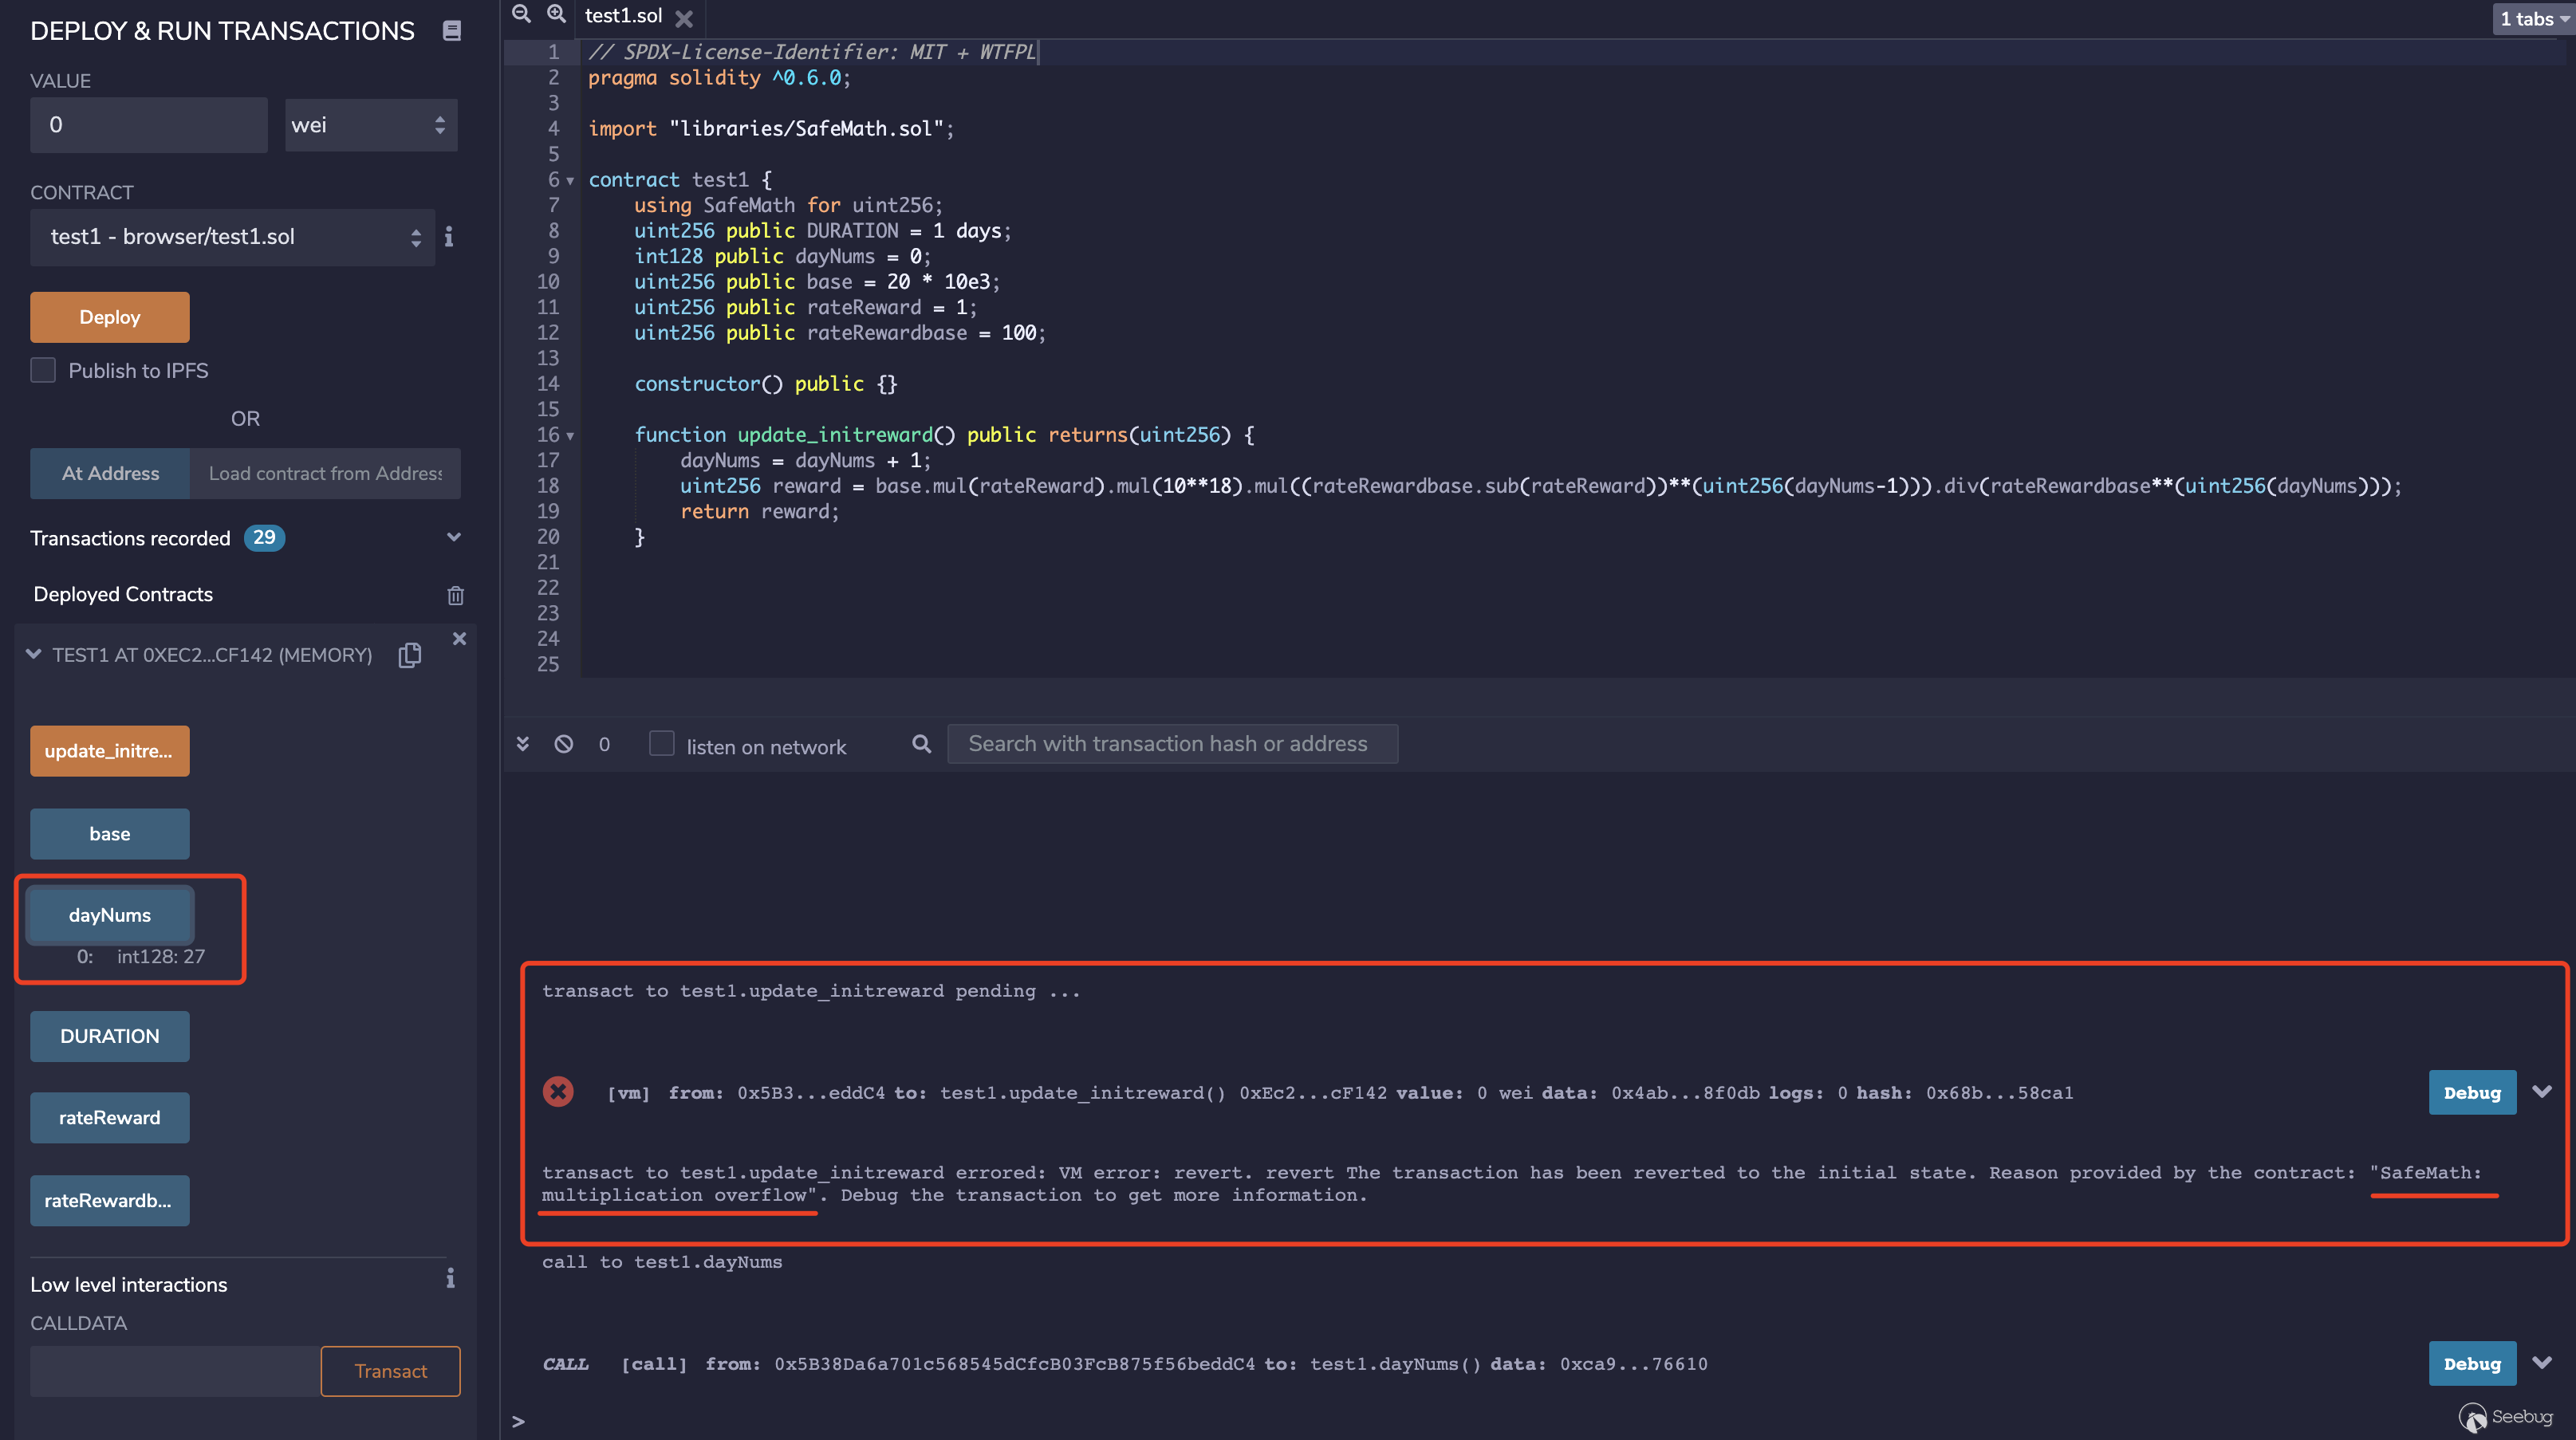Collapse the terminal panel with double chevron
Screen dimensions: 2576x1440
[x=522, y=744]
